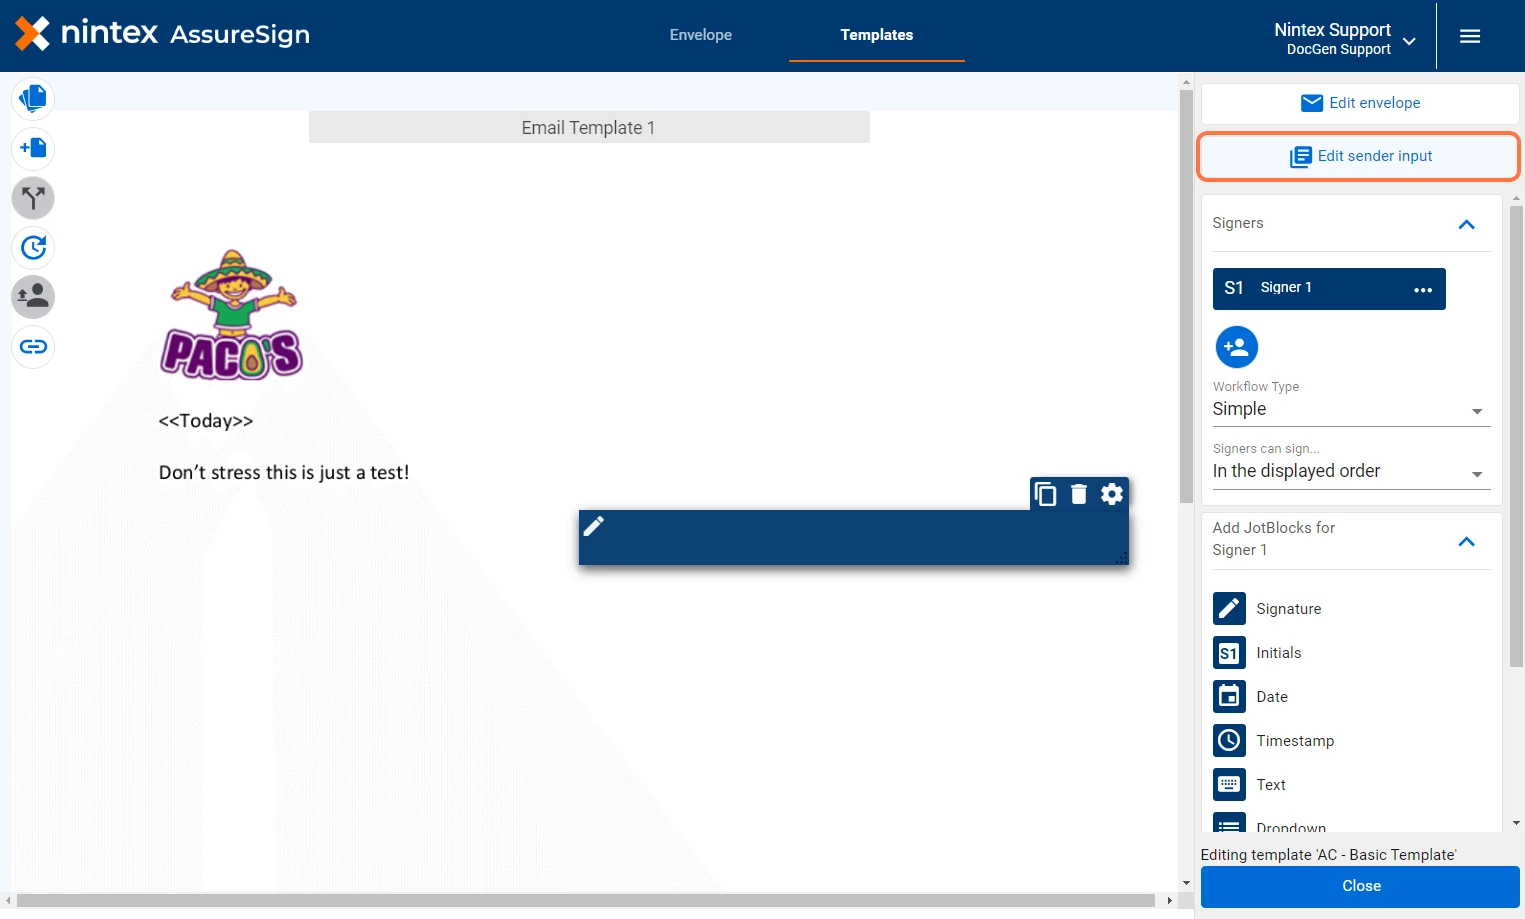The width and height of the screenshot is (1525, 919).
Task: Click the split workflow arrows icon
Action: [33, 198]
